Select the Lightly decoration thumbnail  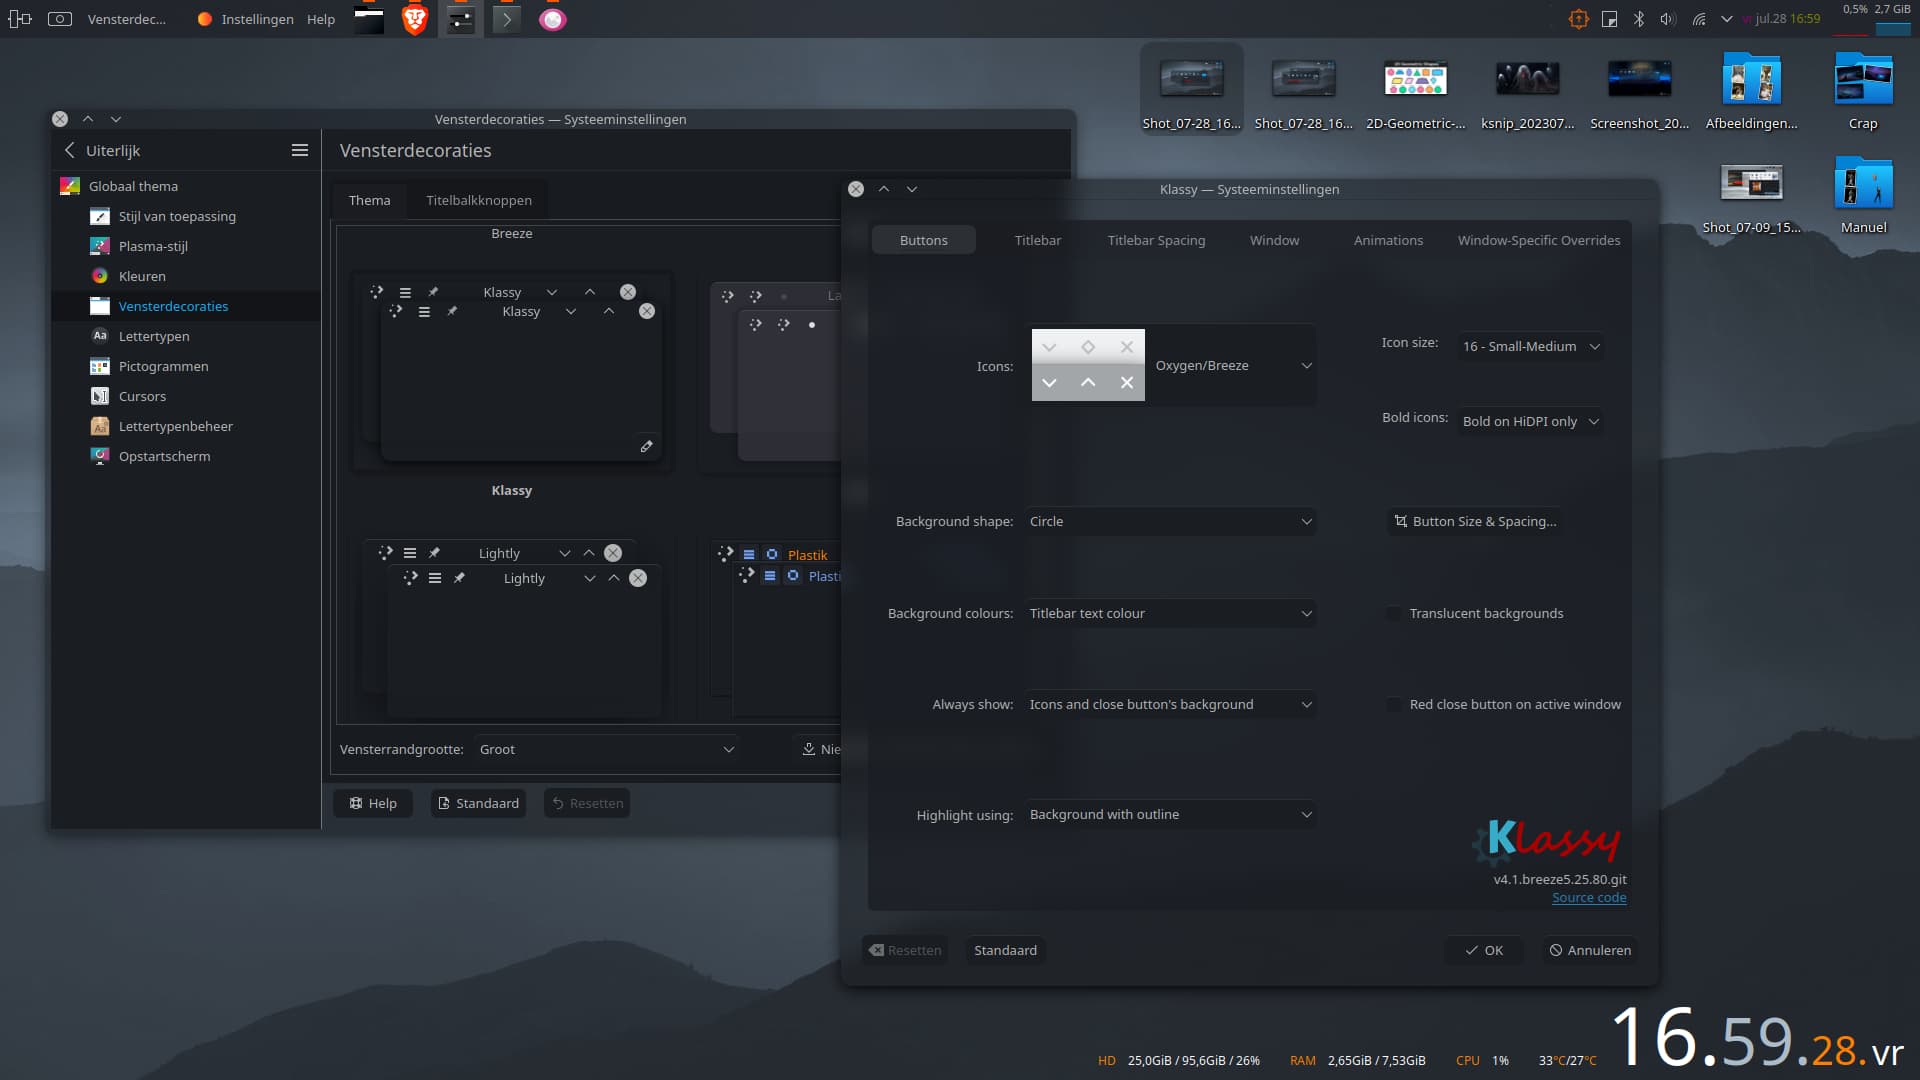point(512,628)
